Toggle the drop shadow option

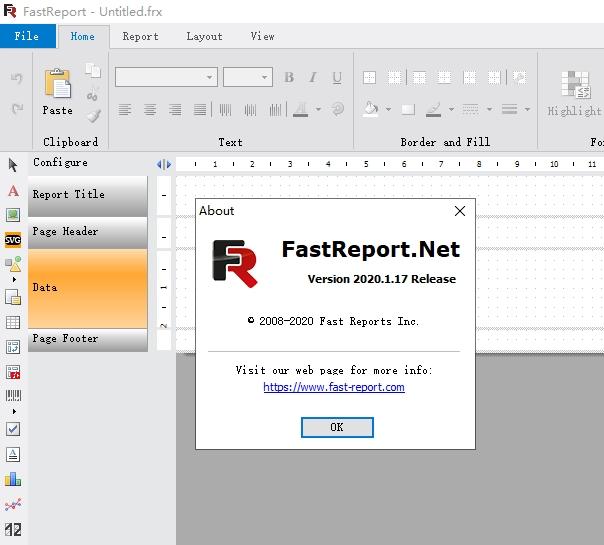click(408, 110)
